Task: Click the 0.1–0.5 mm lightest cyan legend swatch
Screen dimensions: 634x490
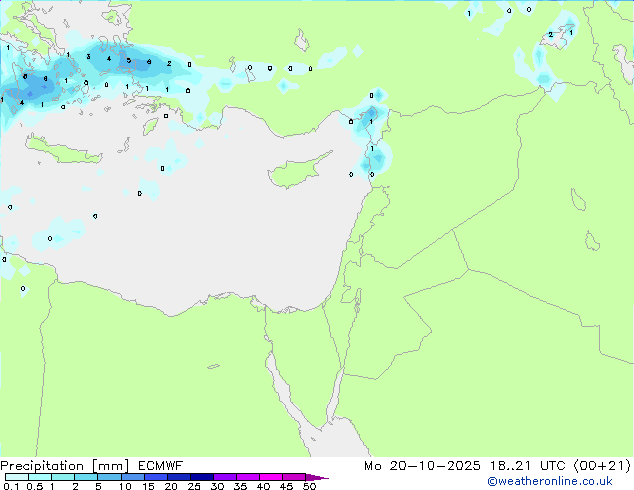Action: (x=17, y=477)
